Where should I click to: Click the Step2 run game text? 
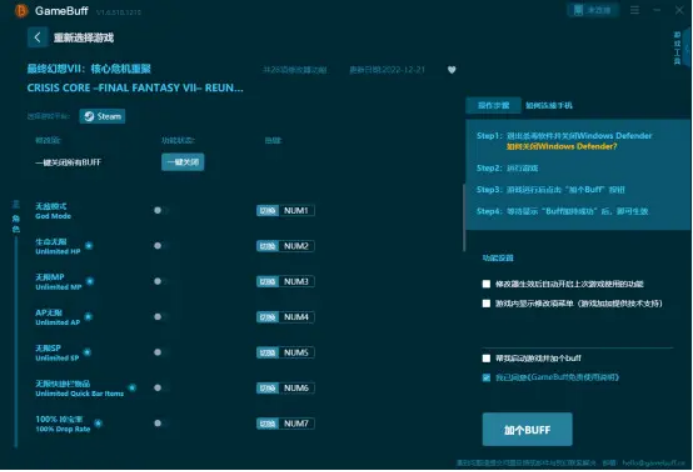(507, 168)
